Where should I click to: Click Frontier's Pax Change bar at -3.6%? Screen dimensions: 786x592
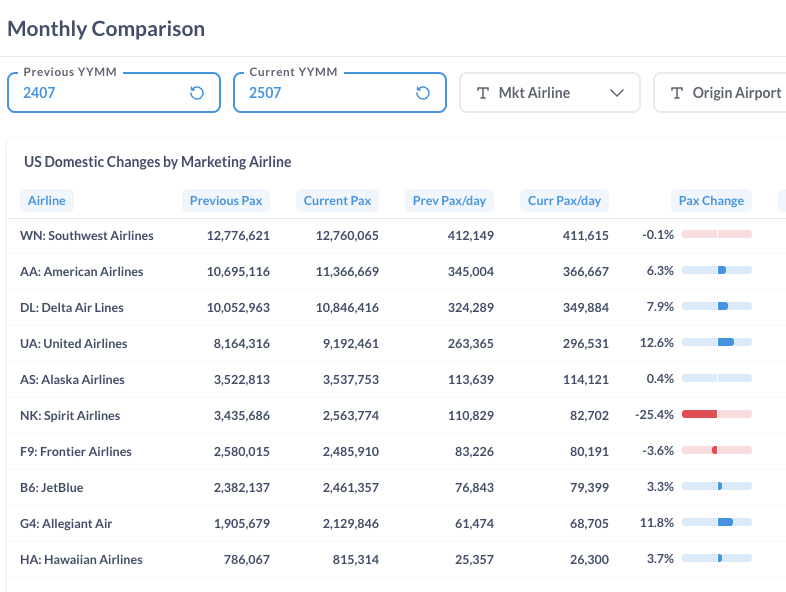pyautogui.click(x=717, y=450)
